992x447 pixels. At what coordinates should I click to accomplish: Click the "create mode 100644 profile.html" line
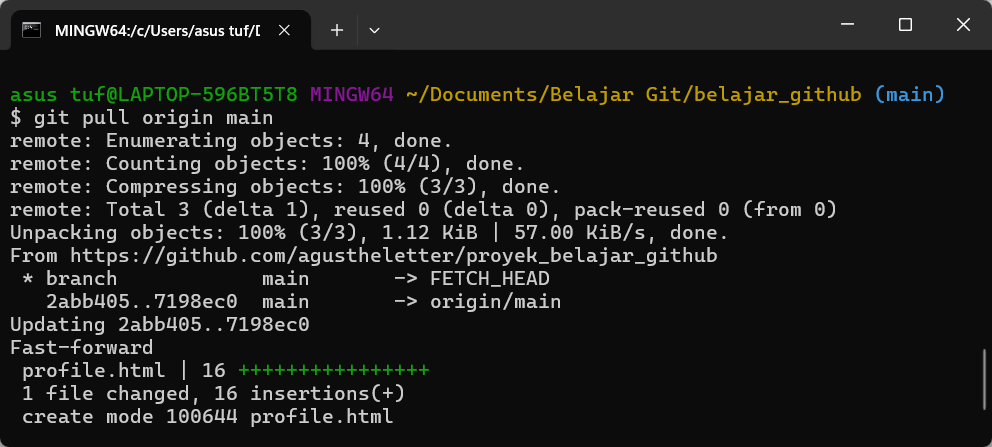tap(207, 415)
